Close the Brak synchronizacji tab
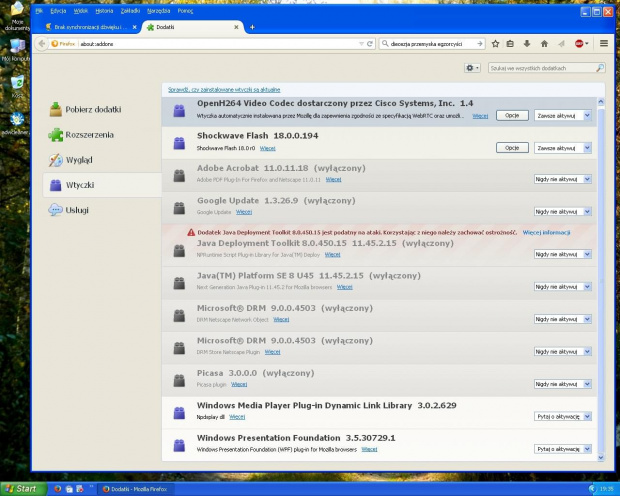620x496 pixels. click(x=134, y=27)
